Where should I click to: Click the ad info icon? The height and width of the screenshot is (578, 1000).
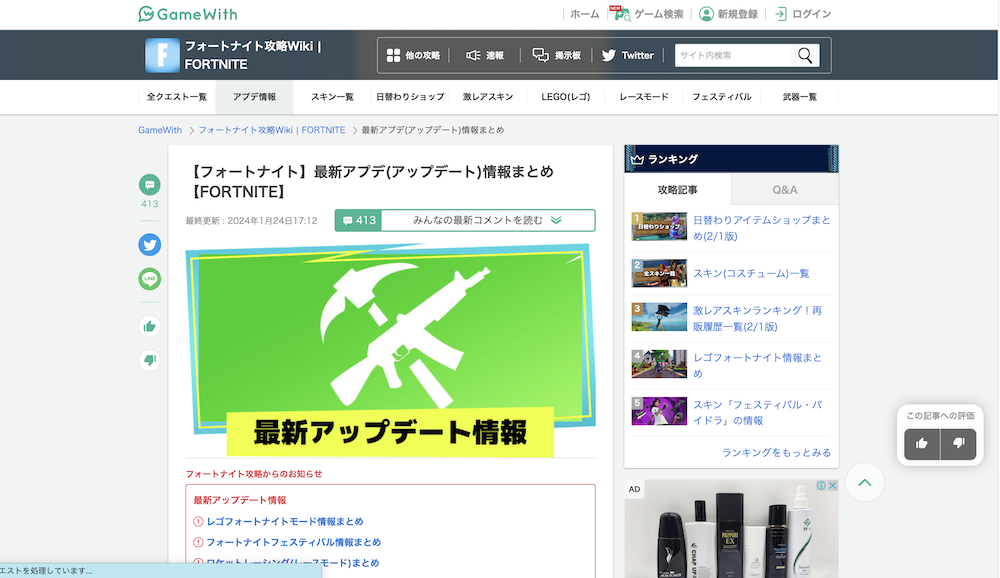pos(821,485)
